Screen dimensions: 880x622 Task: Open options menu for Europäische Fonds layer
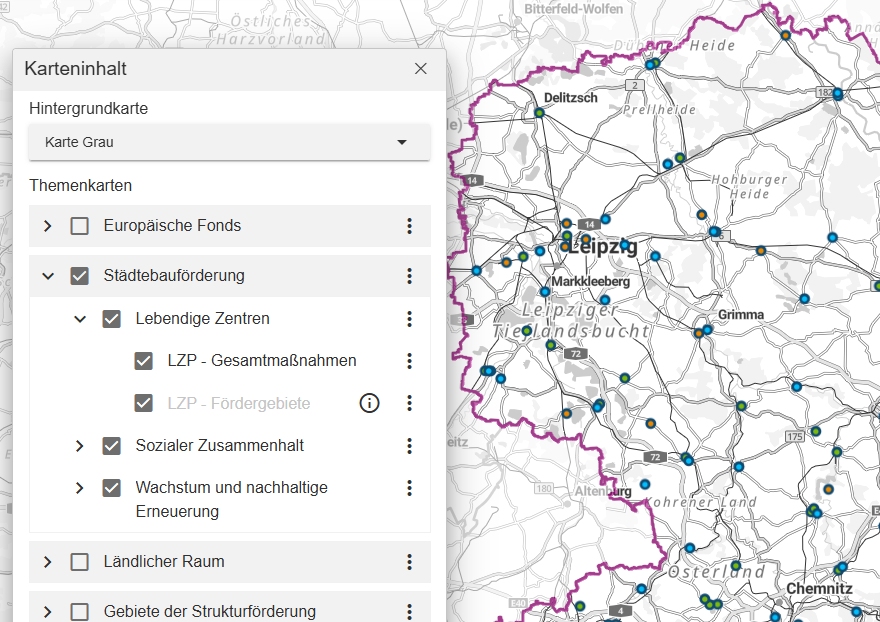[409, 226]
